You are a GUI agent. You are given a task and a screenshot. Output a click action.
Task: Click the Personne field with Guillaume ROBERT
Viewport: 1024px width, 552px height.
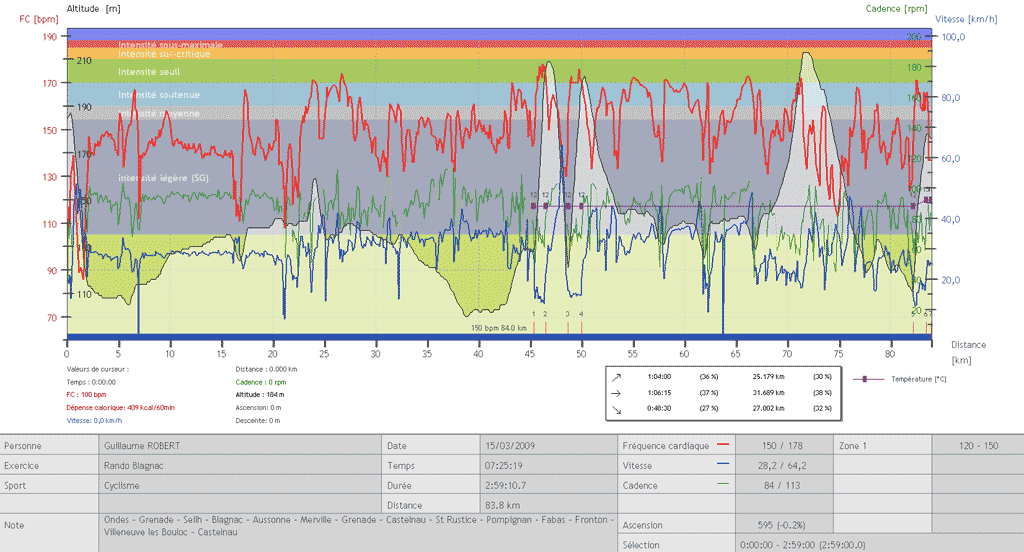[x=240, y=445]
